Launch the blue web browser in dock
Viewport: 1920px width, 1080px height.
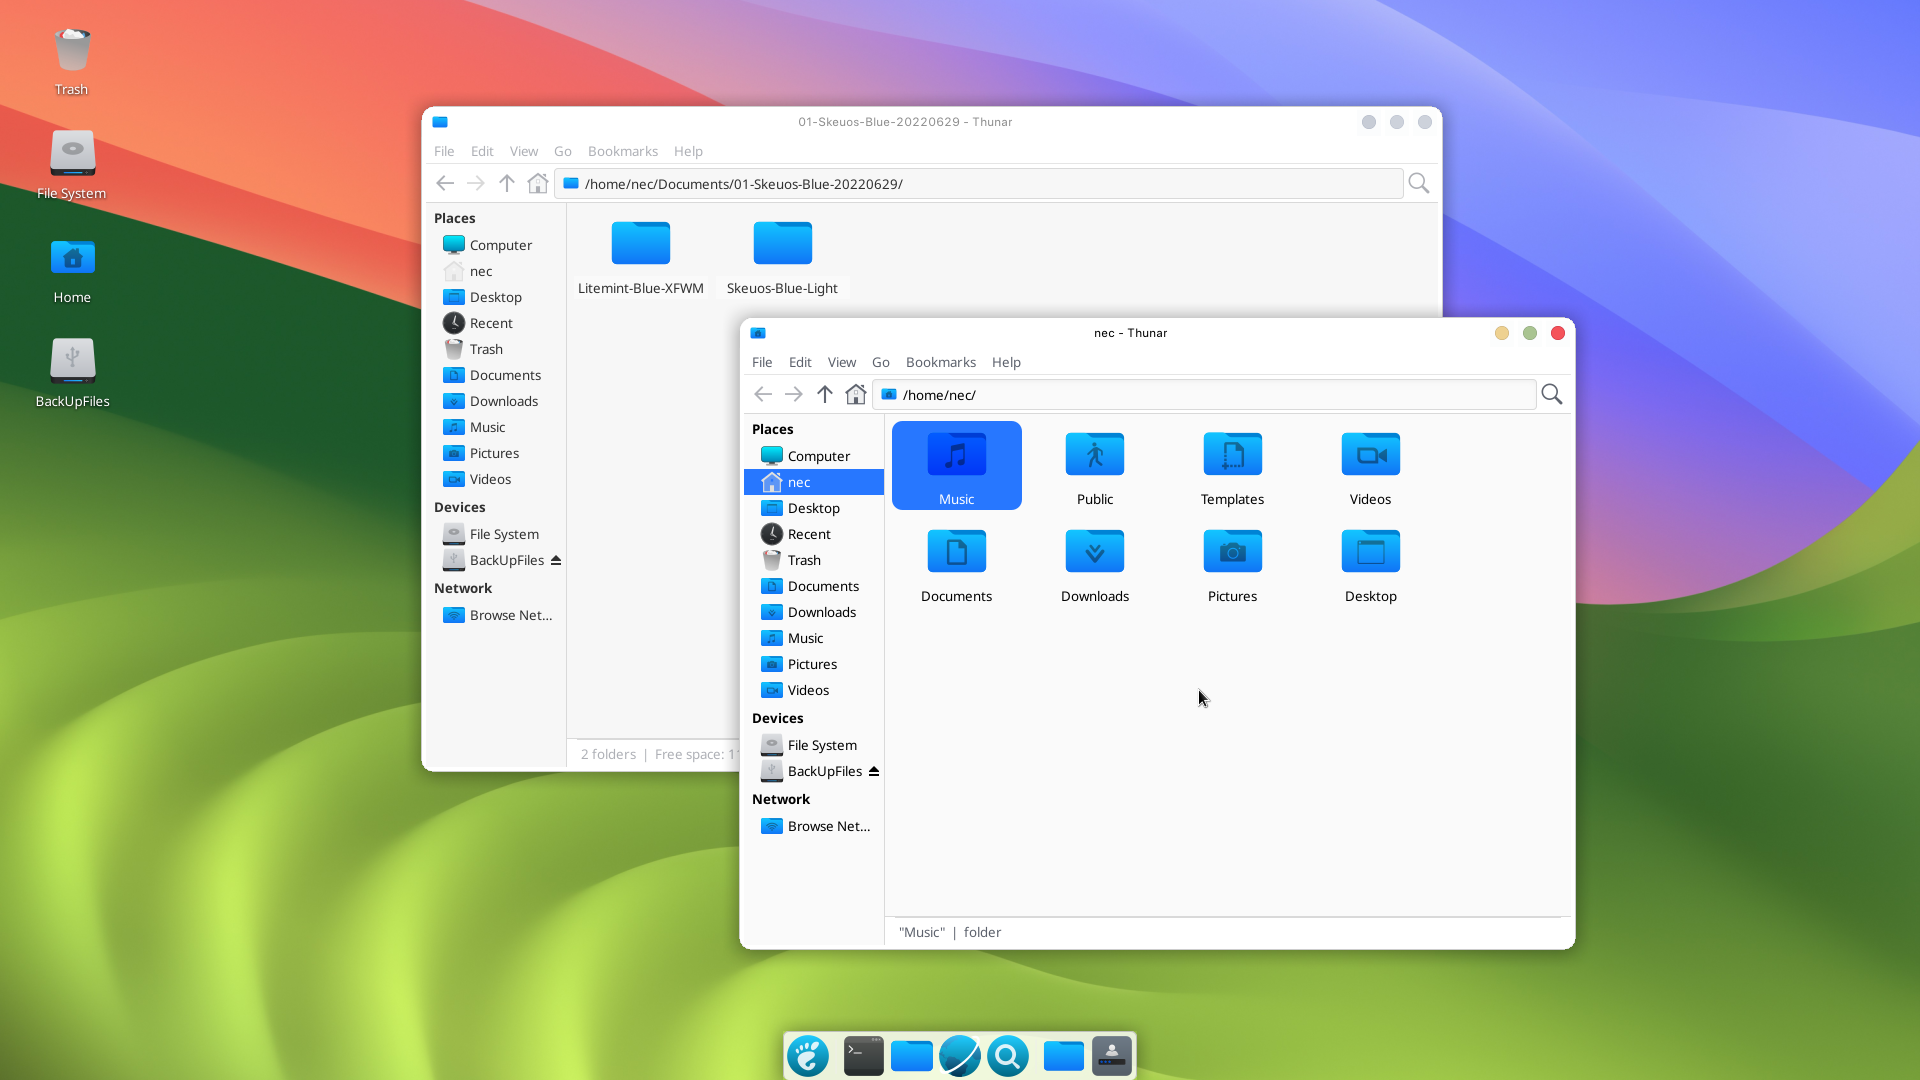pyautogui.click(x=960, y=1056)
